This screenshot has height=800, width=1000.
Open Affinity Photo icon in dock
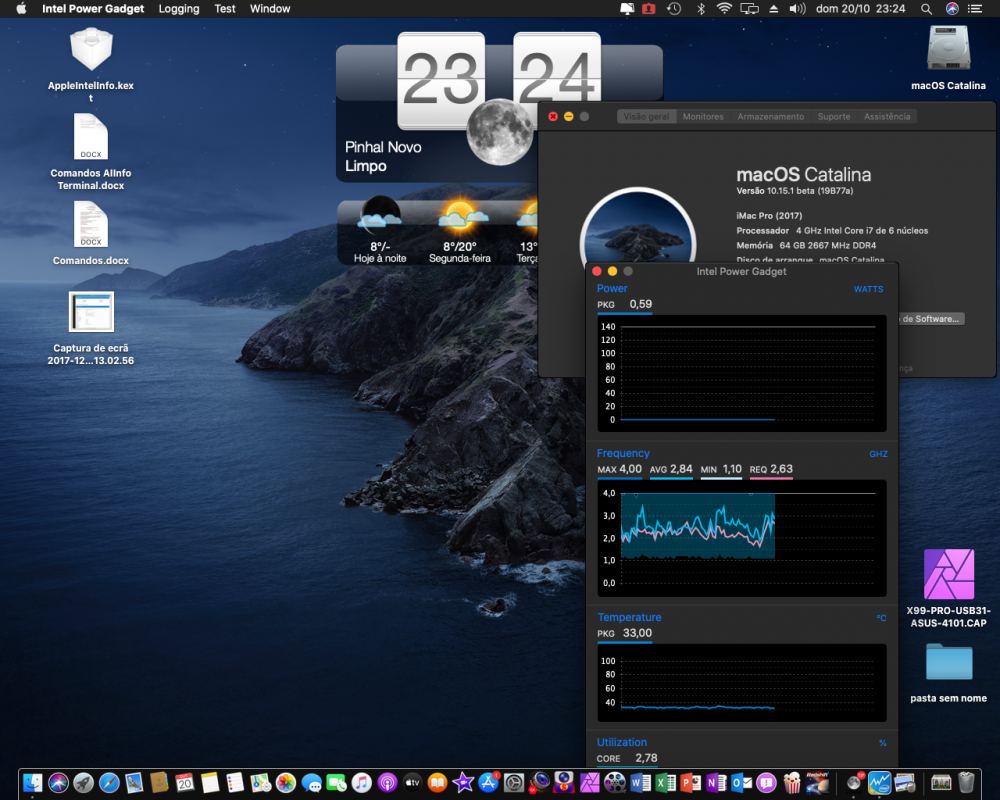pyautogui.click(x=589, y=782)
